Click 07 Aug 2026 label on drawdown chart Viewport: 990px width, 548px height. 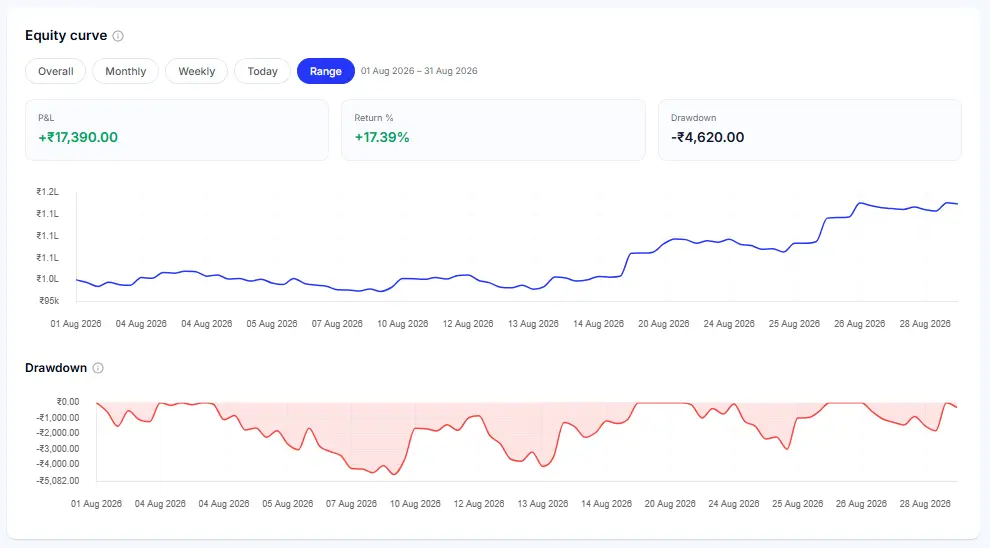[351, 504]
